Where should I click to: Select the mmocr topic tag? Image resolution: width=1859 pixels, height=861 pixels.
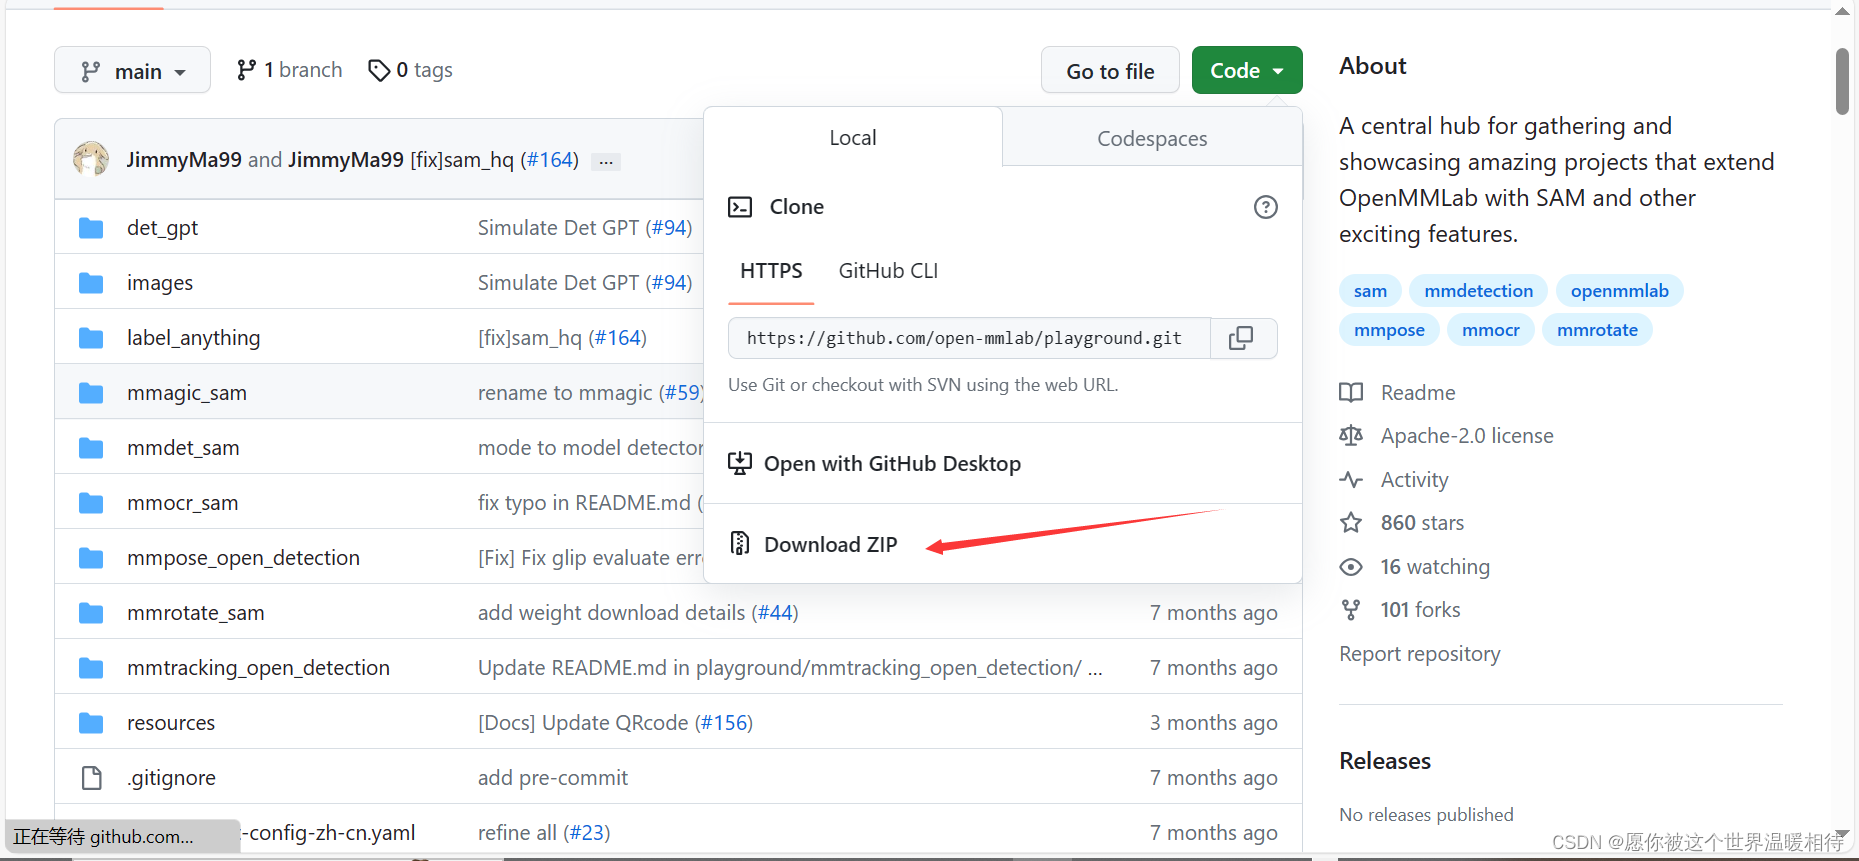pos(1490,330)
